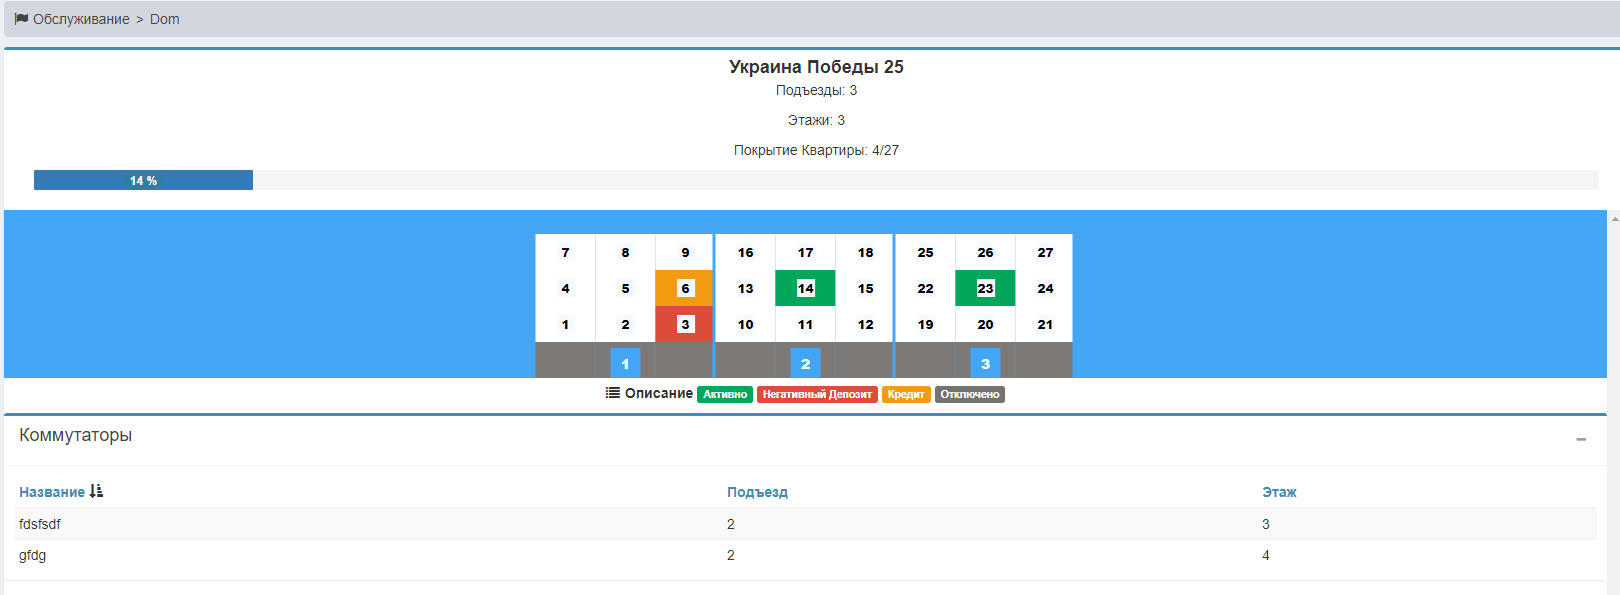The height and width of the screenshot is (595, 1620).
Task: Select entrance 2 door marker
Action: 805,363
